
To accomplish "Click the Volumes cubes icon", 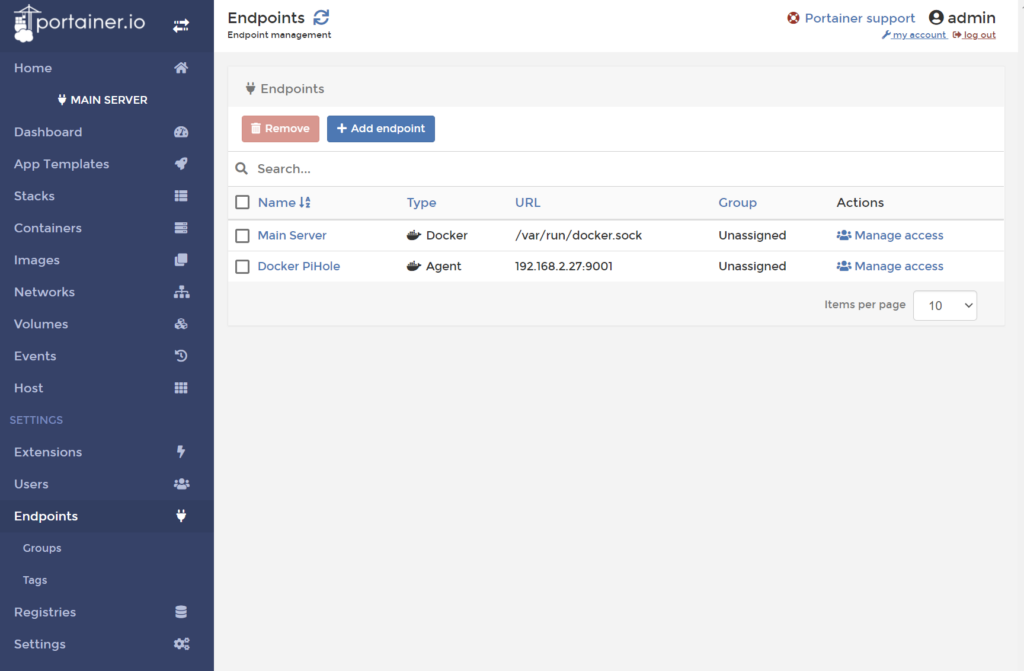I will point(181,324).
